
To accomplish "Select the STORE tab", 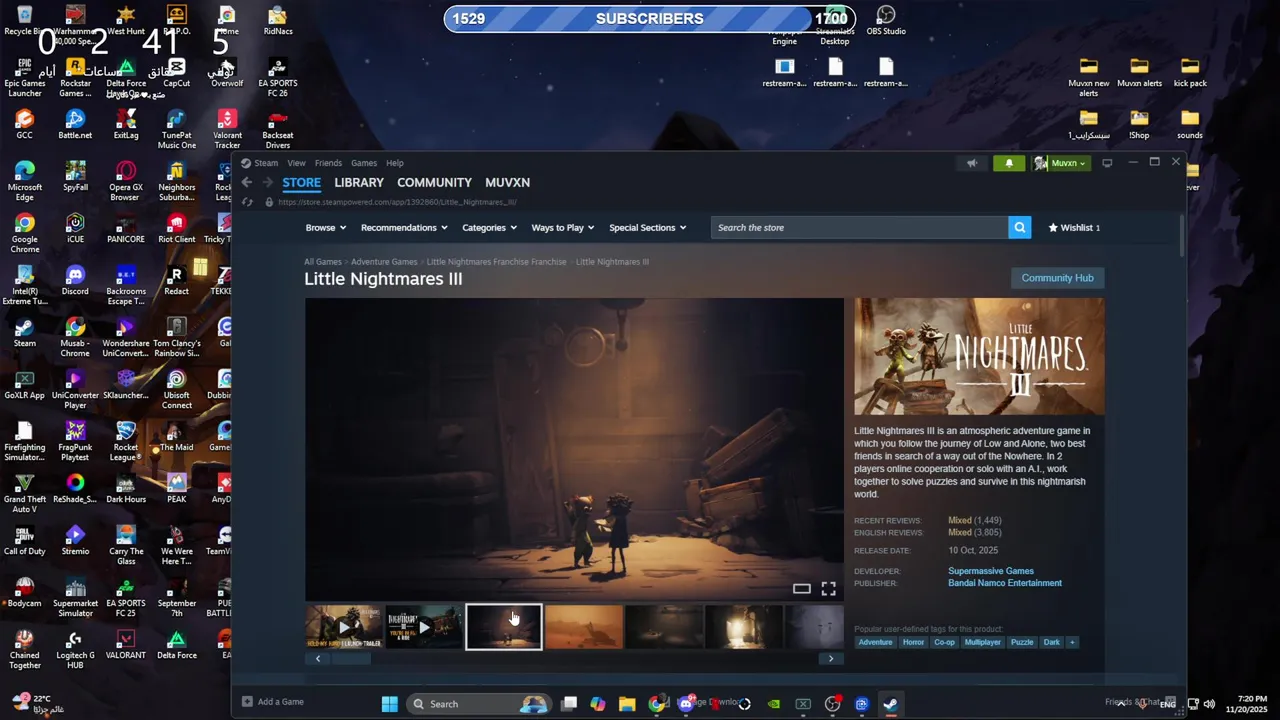I will (301, 183).
